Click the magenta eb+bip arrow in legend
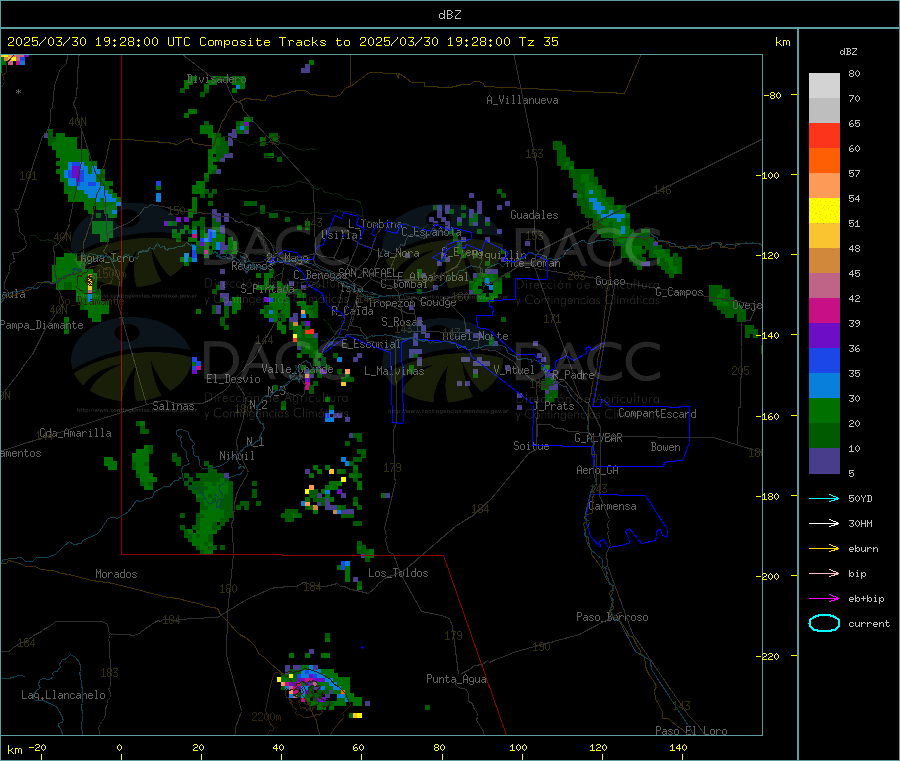Image resolution: width=900 pixels, height=761 pixels. (x=824, y=599)
